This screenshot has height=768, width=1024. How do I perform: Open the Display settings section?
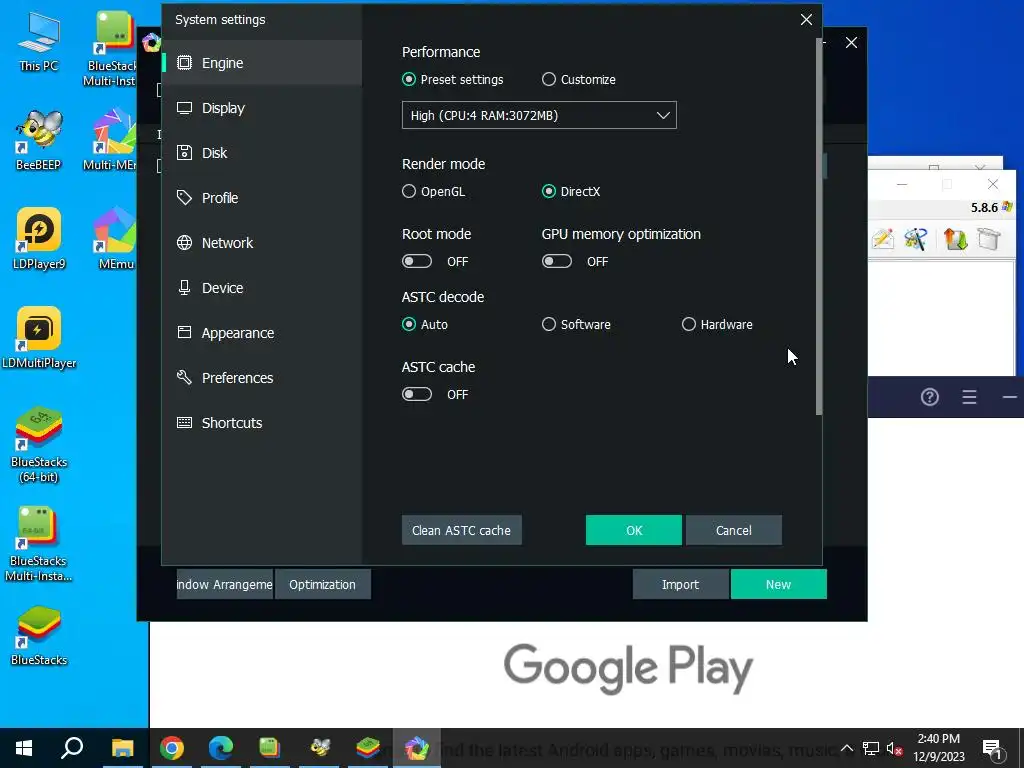262,108
